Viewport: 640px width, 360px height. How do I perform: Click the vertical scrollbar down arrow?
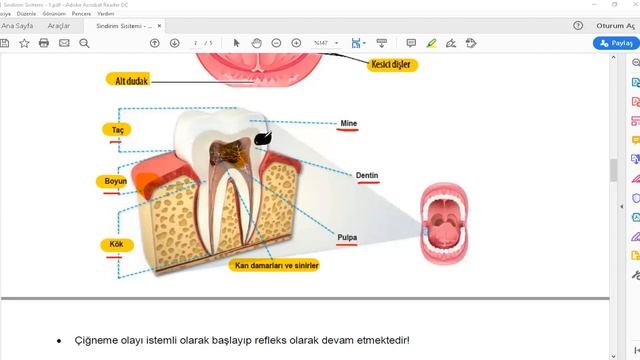coord(613,356)
